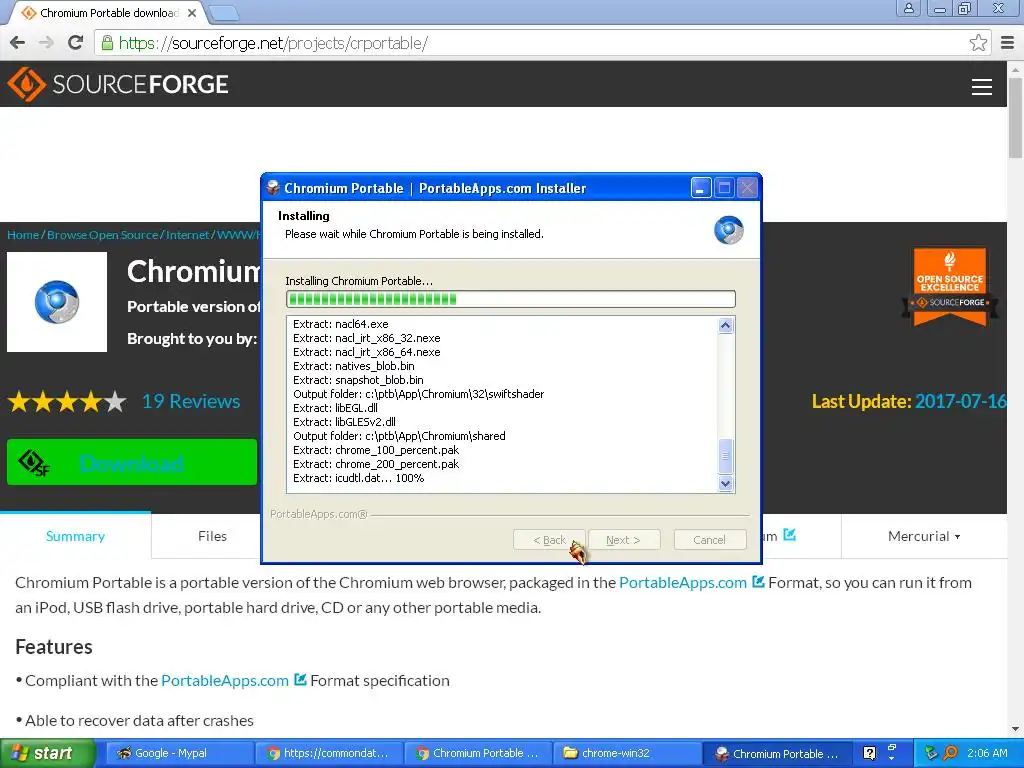Click the help question mark tray icon

(x=869, y=753)
